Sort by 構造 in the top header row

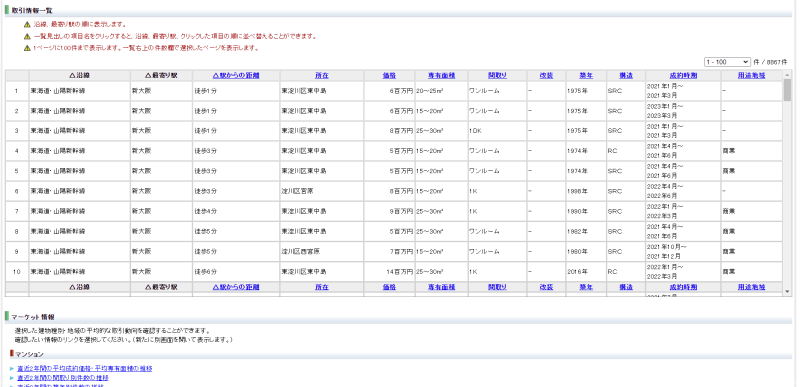(626, 75)
